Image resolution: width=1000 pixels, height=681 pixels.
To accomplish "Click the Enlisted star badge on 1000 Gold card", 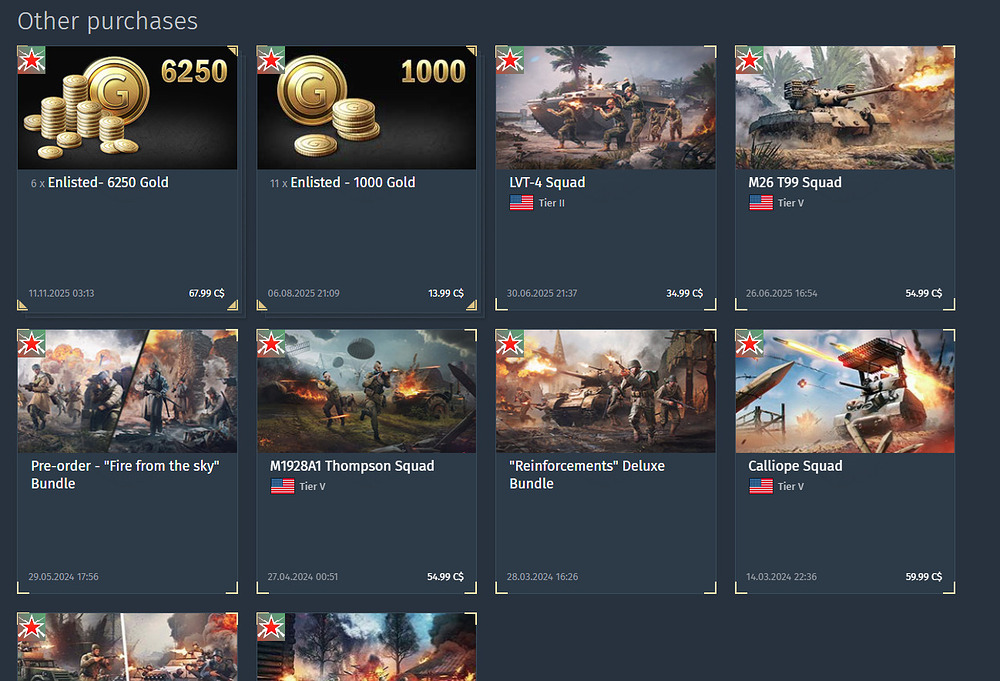I will [271, 60].
